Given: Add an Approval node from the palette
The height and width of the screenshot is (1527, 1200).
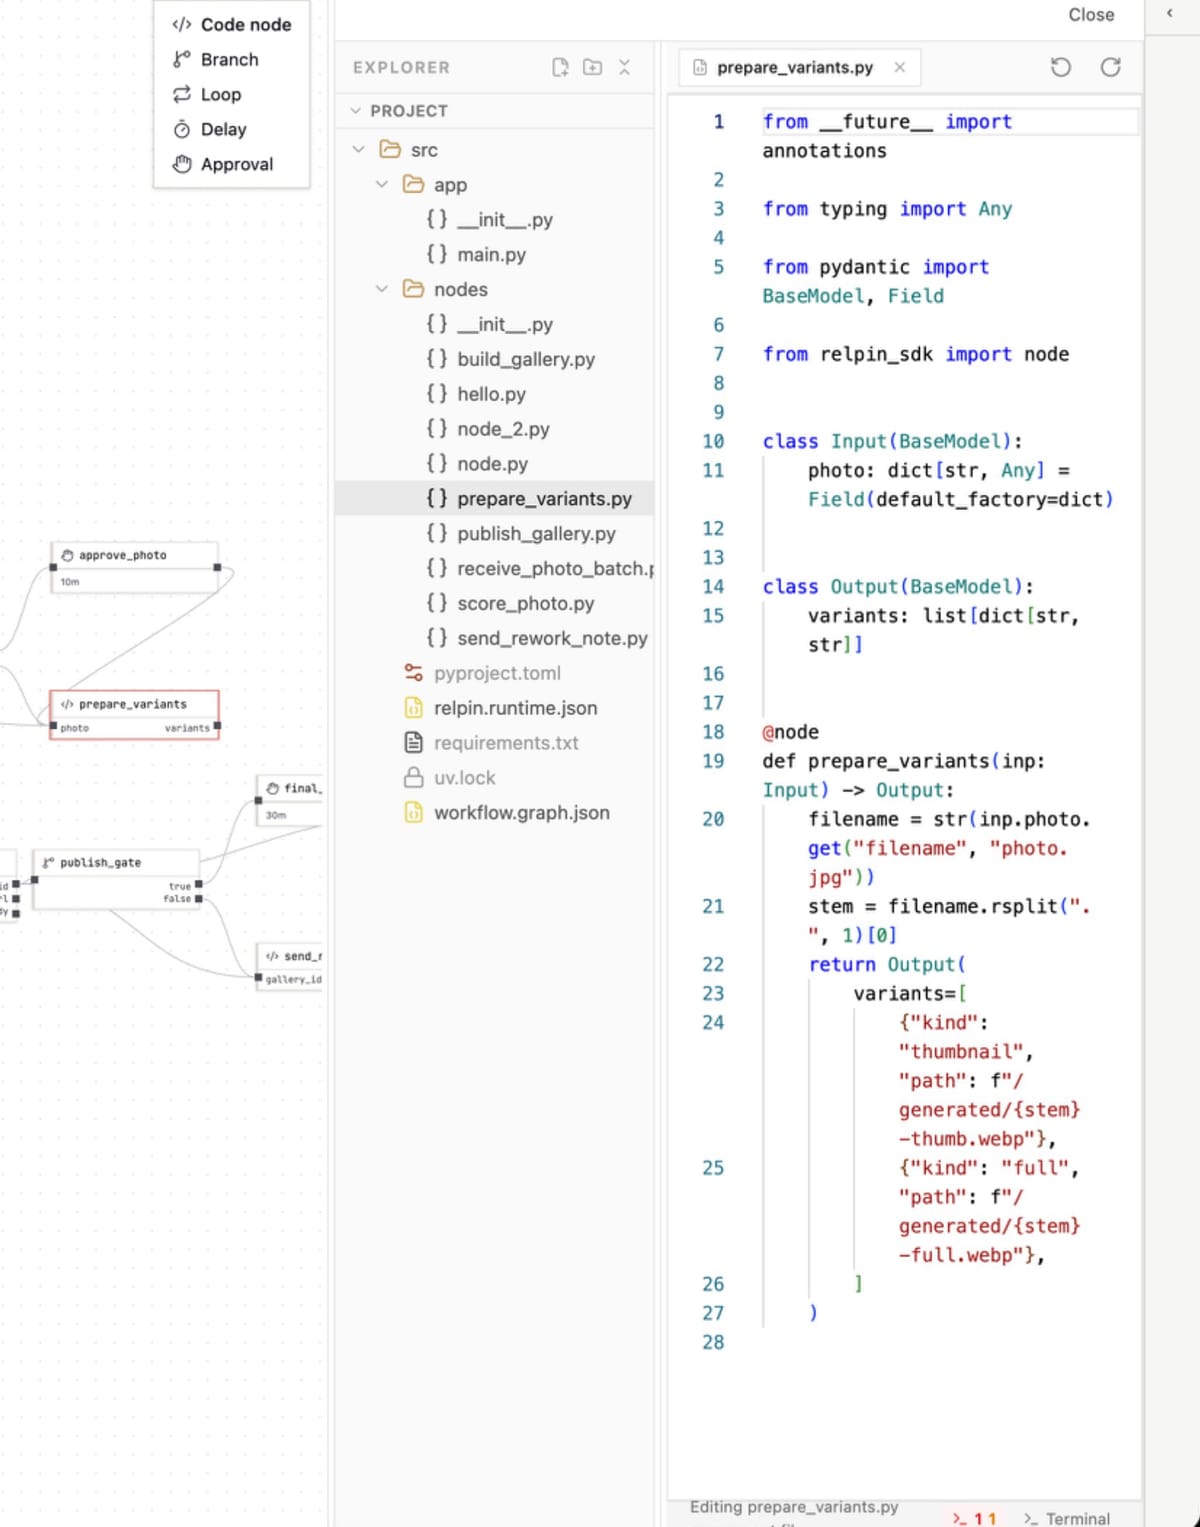Looking at the screenshot, I should pyautogui.click(x=231, y=165).
